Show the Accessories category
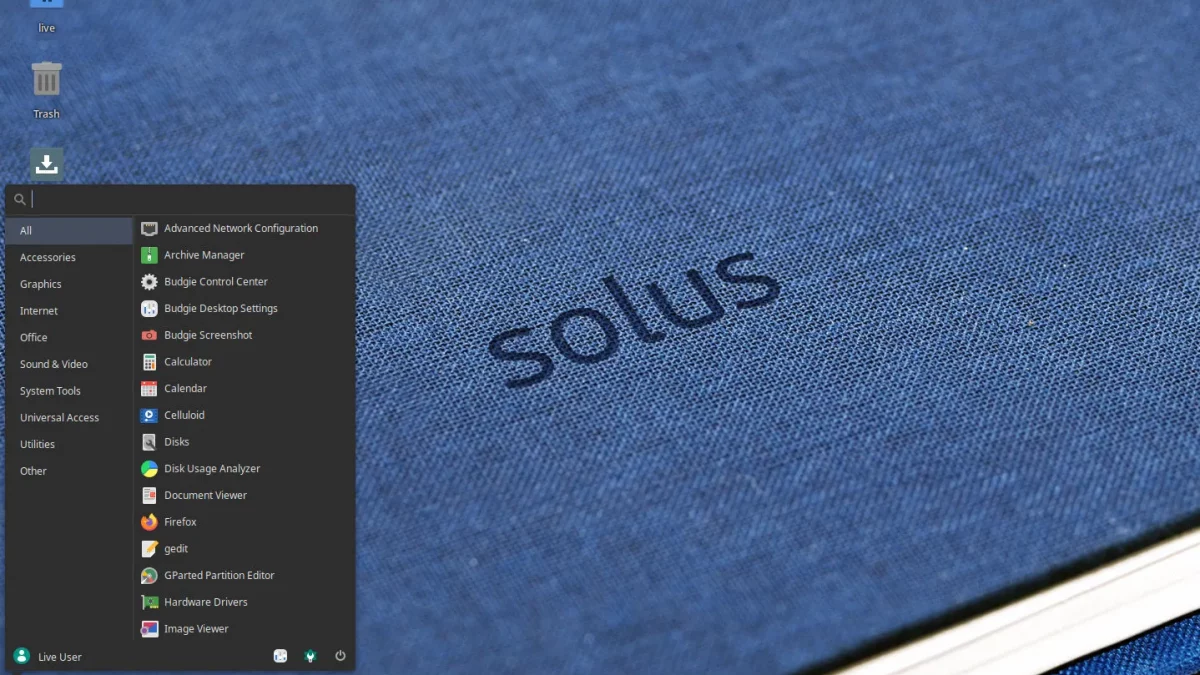This screenshot has width=1200, height=675. pyautogui.click(x=69, y=257)
